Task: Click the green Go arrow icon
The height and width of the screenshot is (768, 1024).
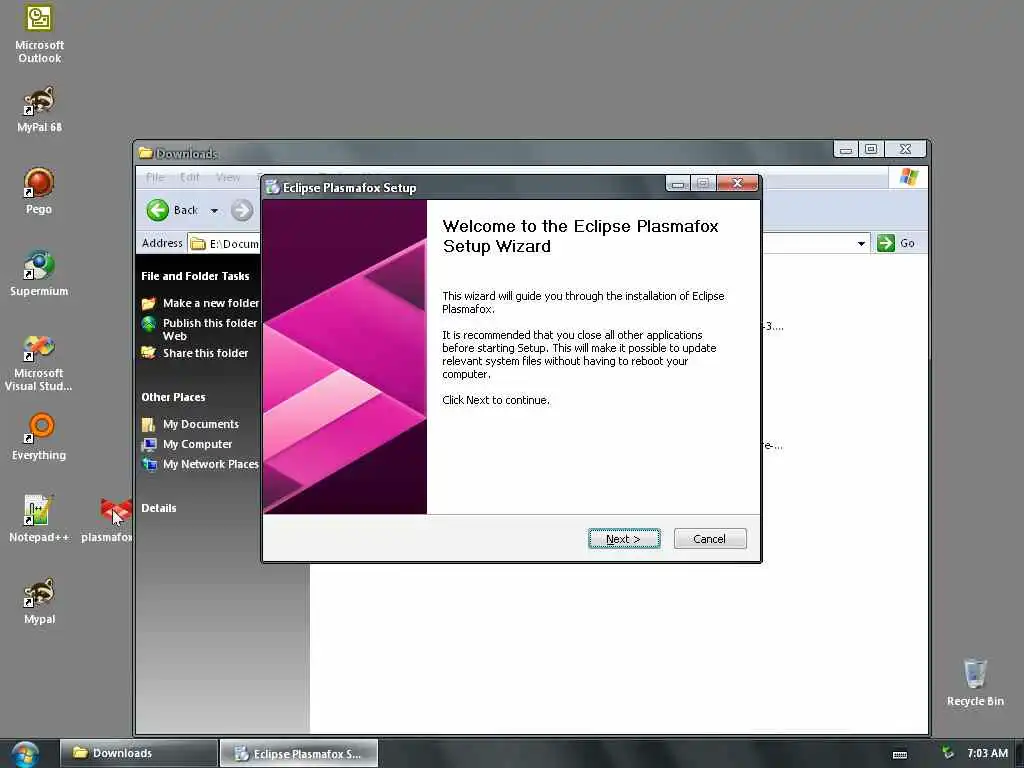Action: click(x=886, y=243)
